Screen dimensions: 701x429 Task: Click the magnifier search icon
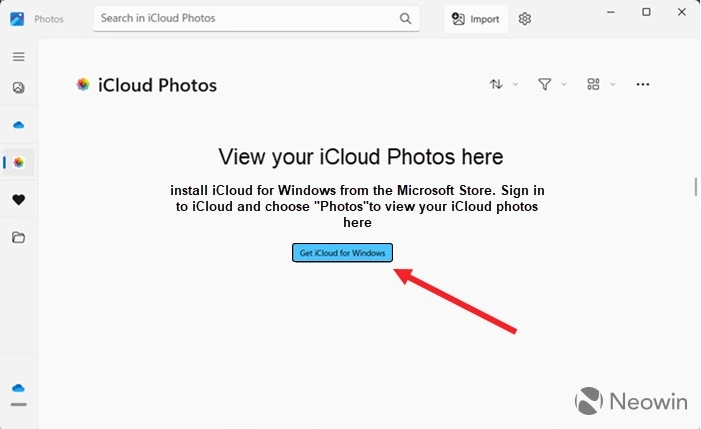pyautogui.click(x=405, y=18)
